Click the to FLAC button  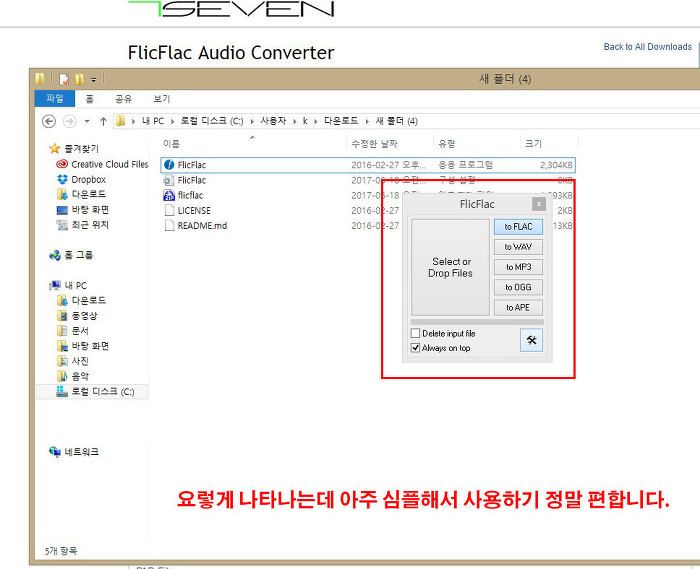(518, 227)
